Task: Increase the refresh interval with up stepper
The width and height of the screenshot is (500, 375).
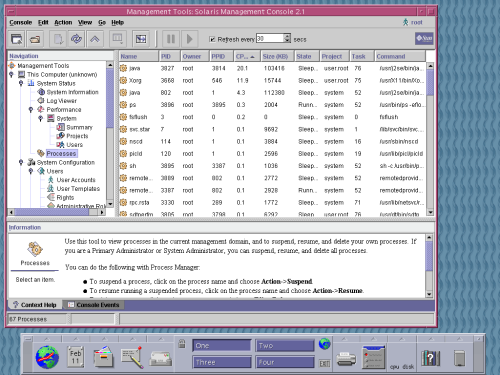Action: tap(287, 36)
